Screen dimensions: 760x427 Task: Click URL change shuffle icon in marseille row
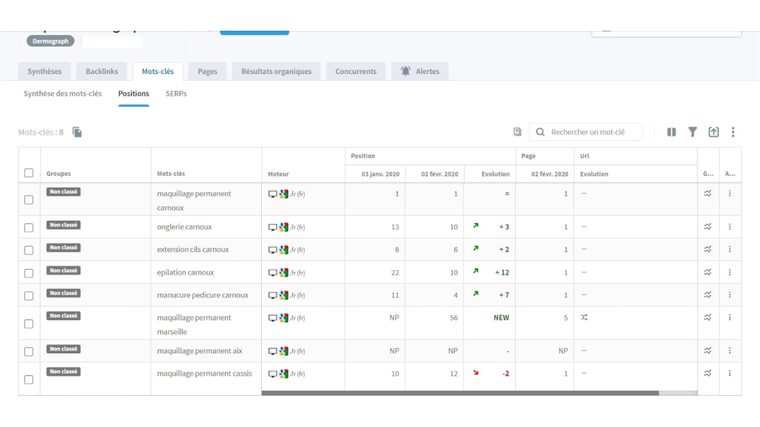(584, 317)
